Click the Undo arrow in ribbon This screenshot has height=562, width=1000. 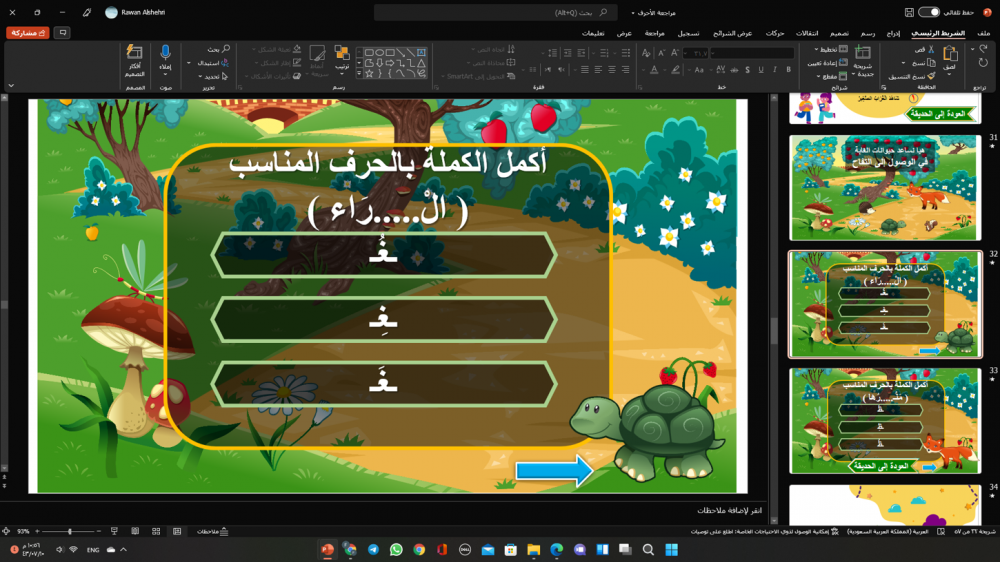(x=983, y=50)
